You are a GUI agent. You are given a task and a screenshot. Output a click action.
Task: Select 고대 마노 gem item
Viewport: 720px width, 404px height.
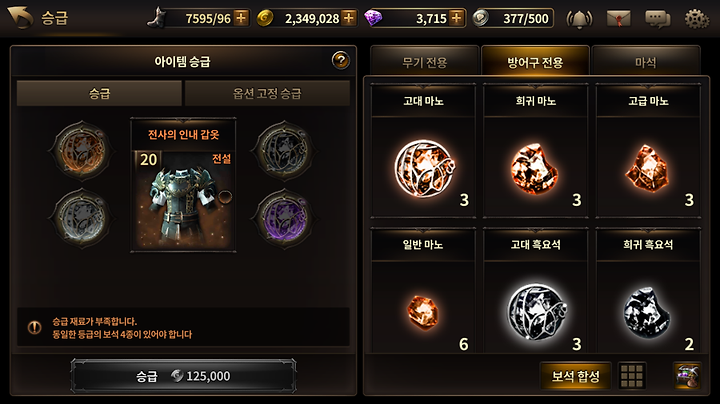point(423,152)
